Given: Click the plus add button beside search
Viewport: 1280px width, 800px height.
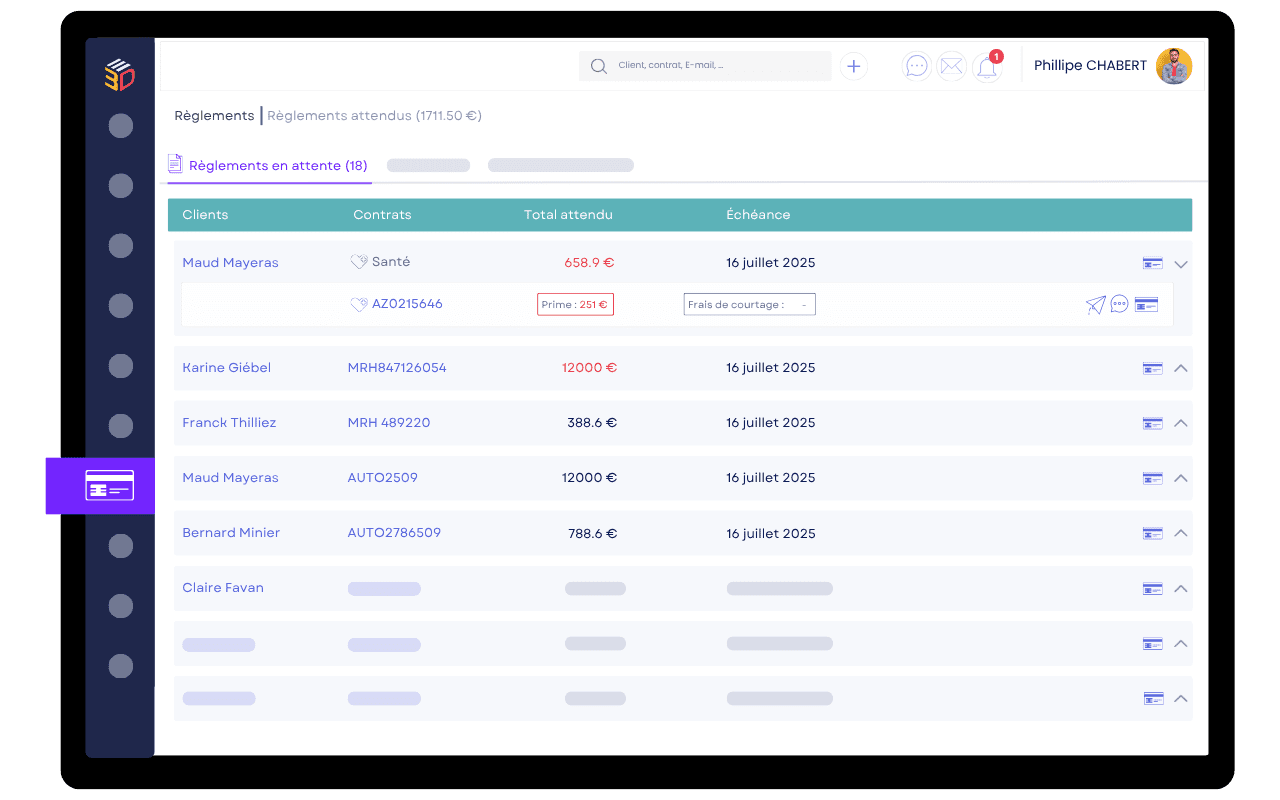Looking at the screenshot, I should pyautogui.click(x=853, y=66).
